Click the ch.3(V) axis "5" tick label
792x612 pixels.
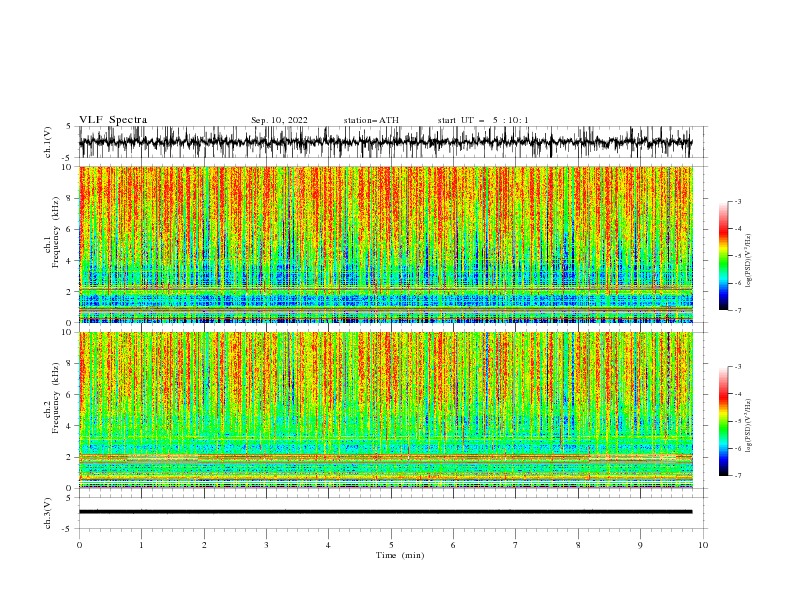coord(71,497)
